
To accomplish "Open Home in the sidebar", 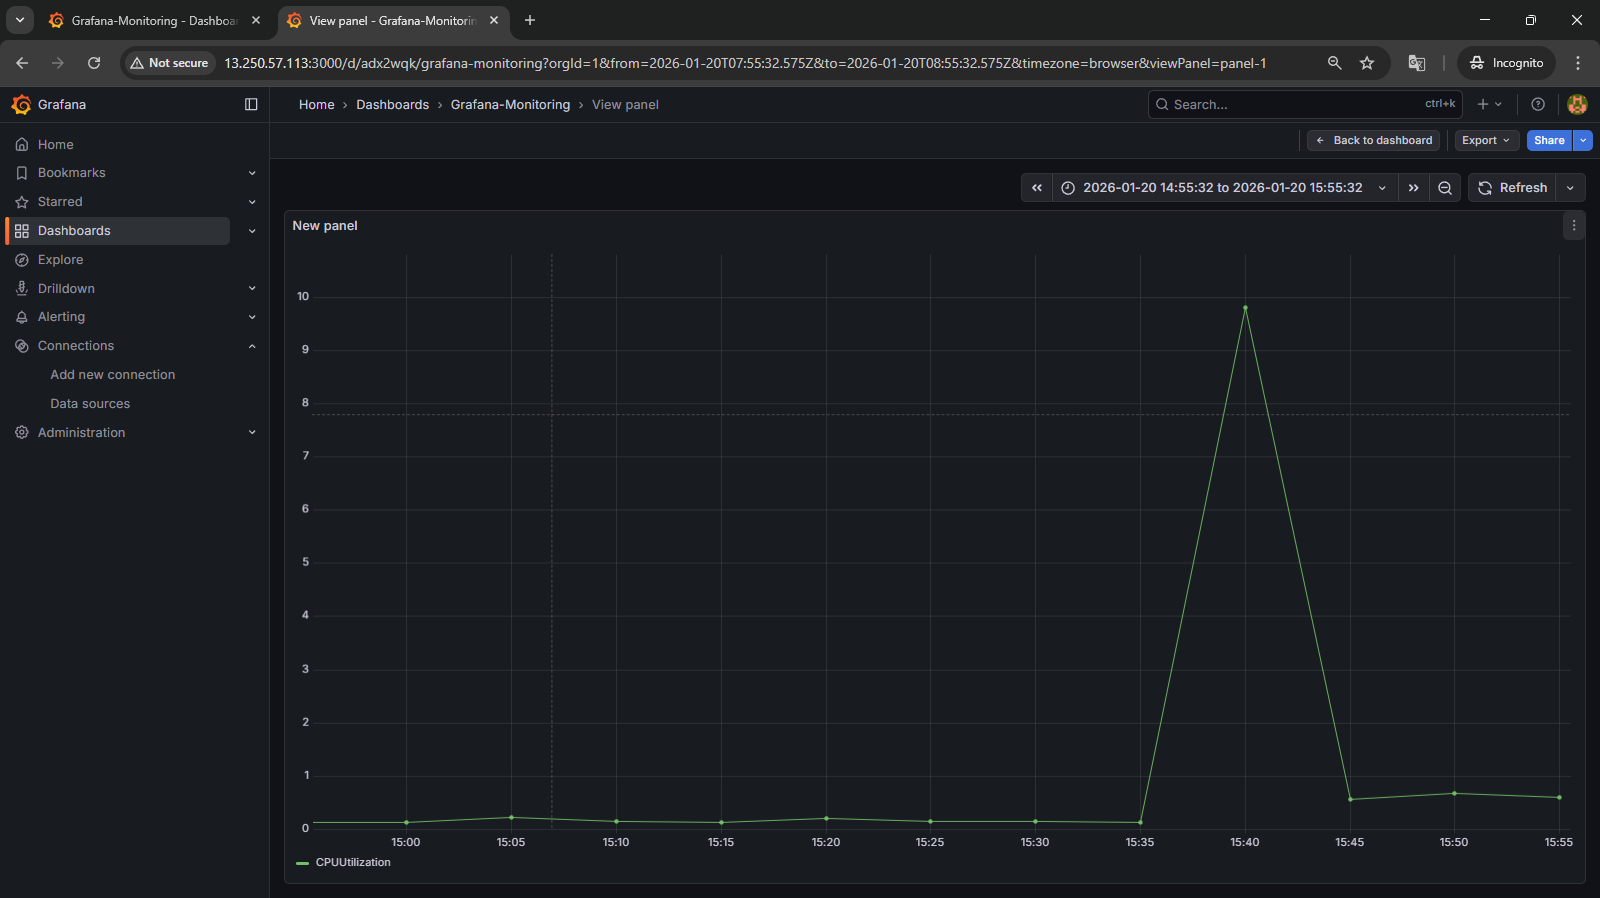I will click(x=56, y=145).
